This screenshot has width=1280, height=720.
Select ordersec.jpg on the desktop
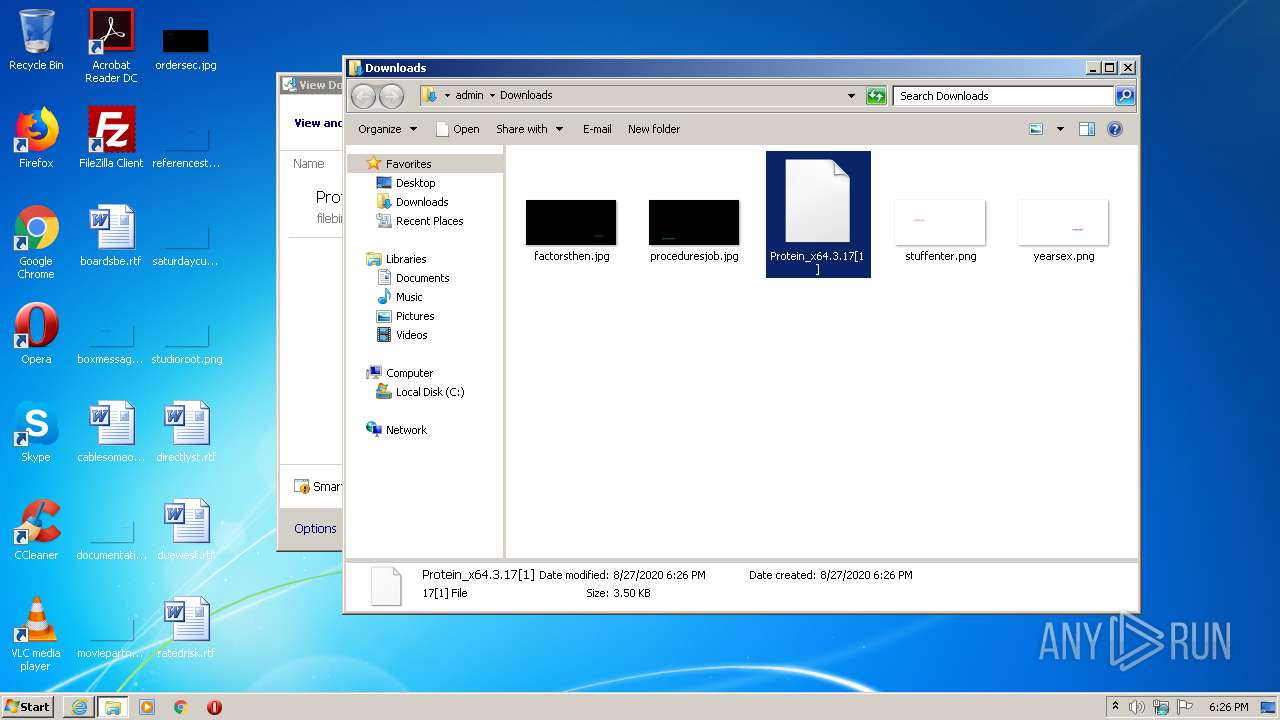(185, 50)
